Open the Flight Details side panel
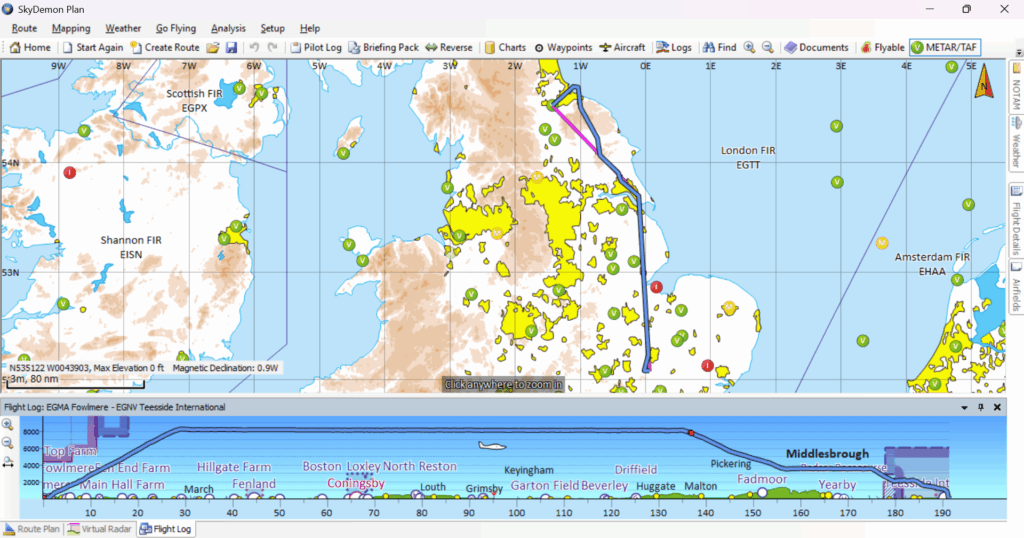This screenshot has width=1024, height=538. [x=1016, y=221]
